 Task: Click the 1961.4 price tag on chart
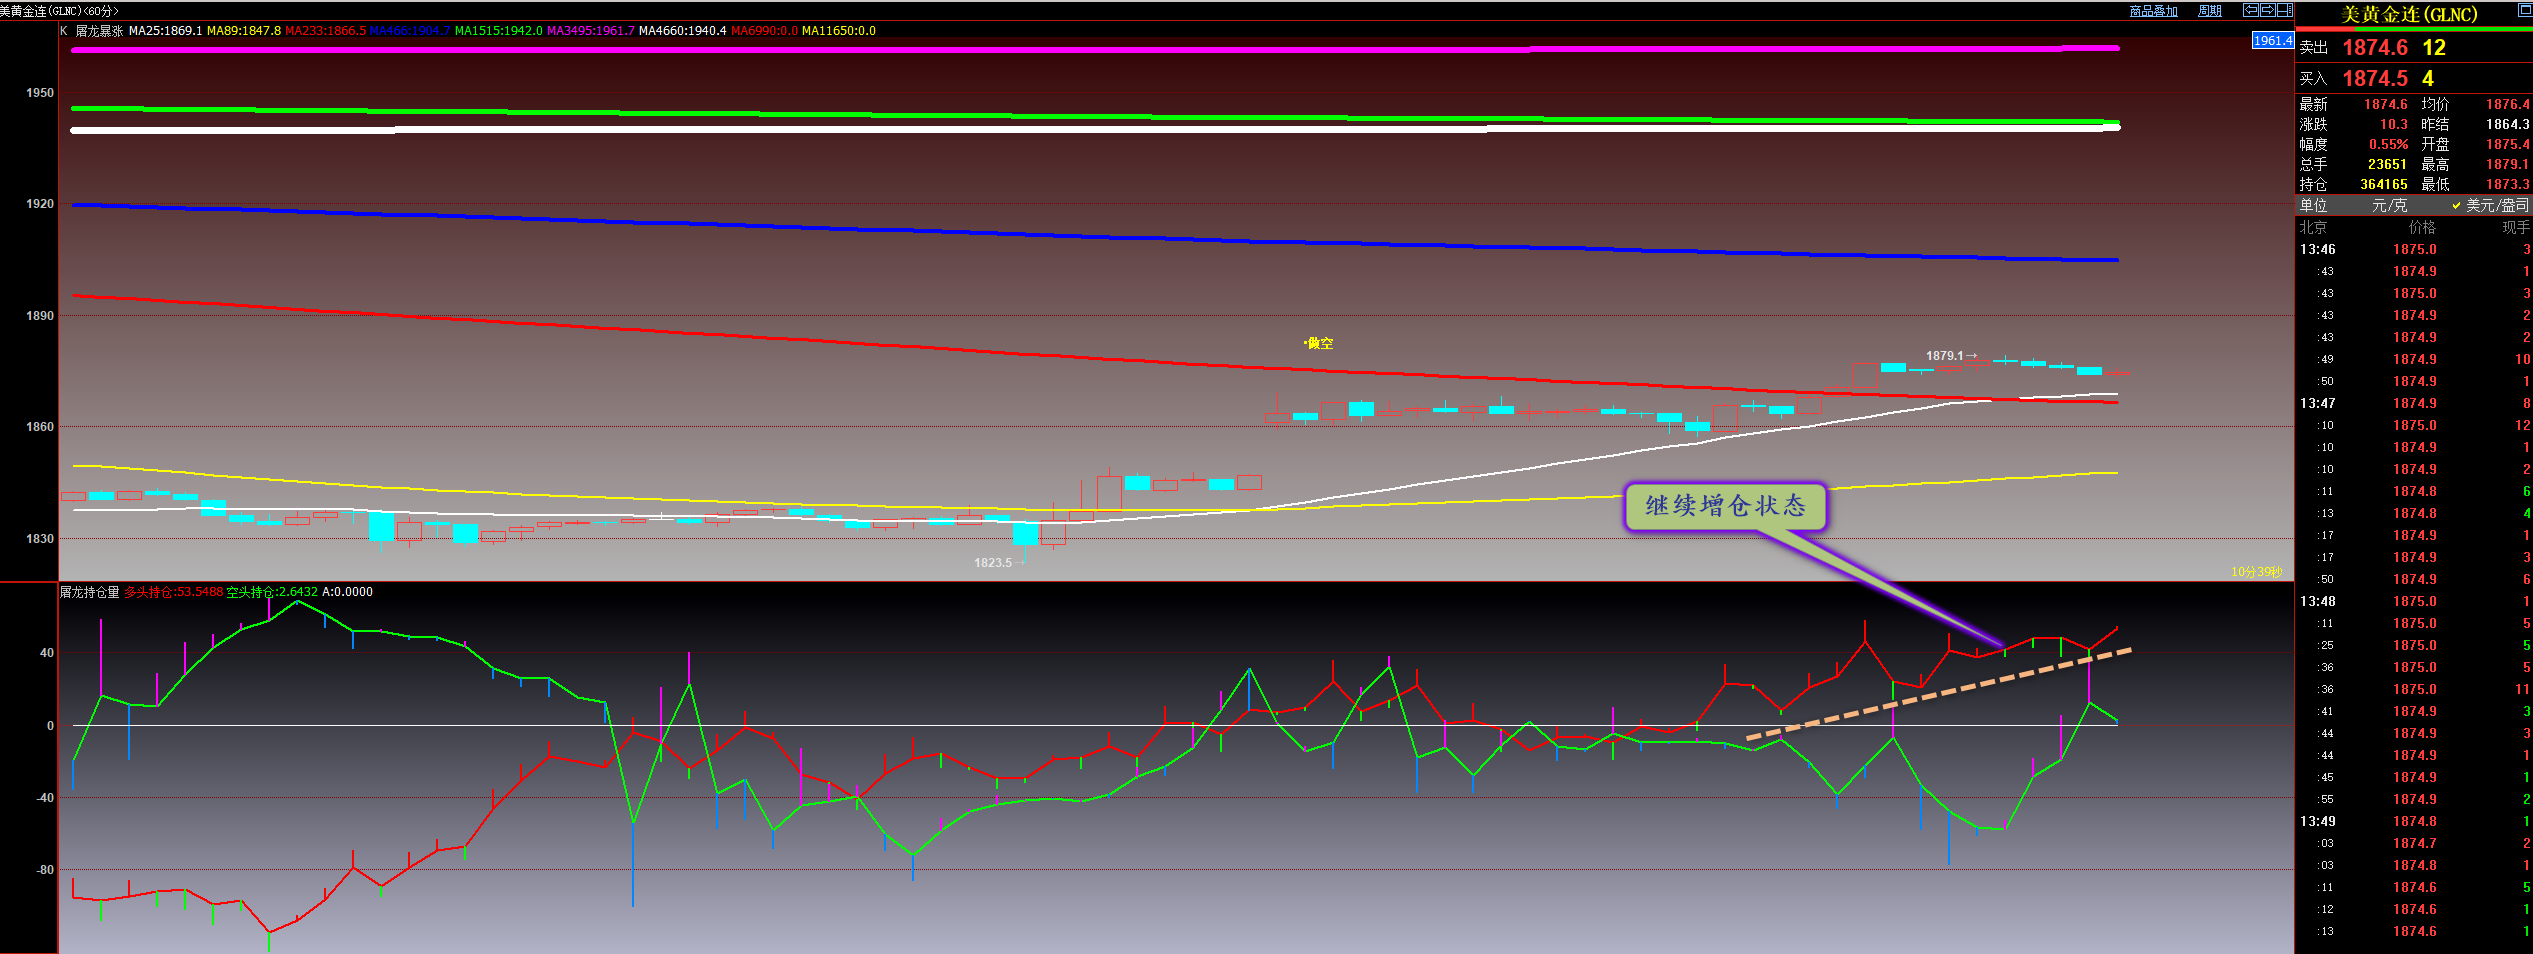click(x=2272, y=40)
